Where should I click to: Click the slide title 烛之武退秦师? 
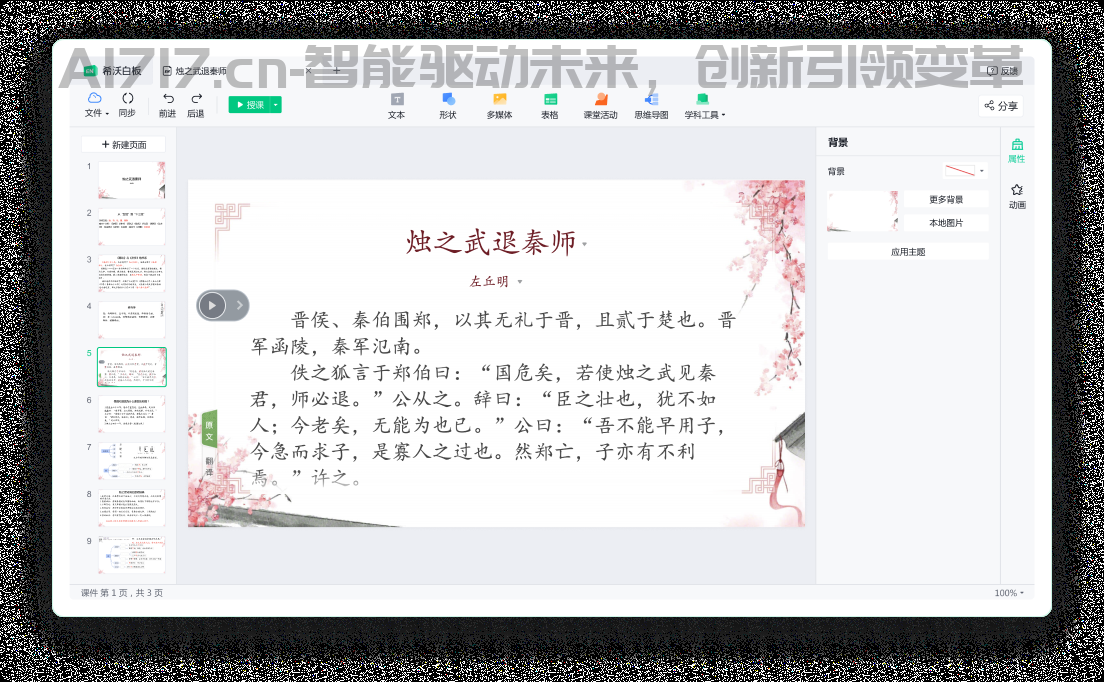pos(491,242)
